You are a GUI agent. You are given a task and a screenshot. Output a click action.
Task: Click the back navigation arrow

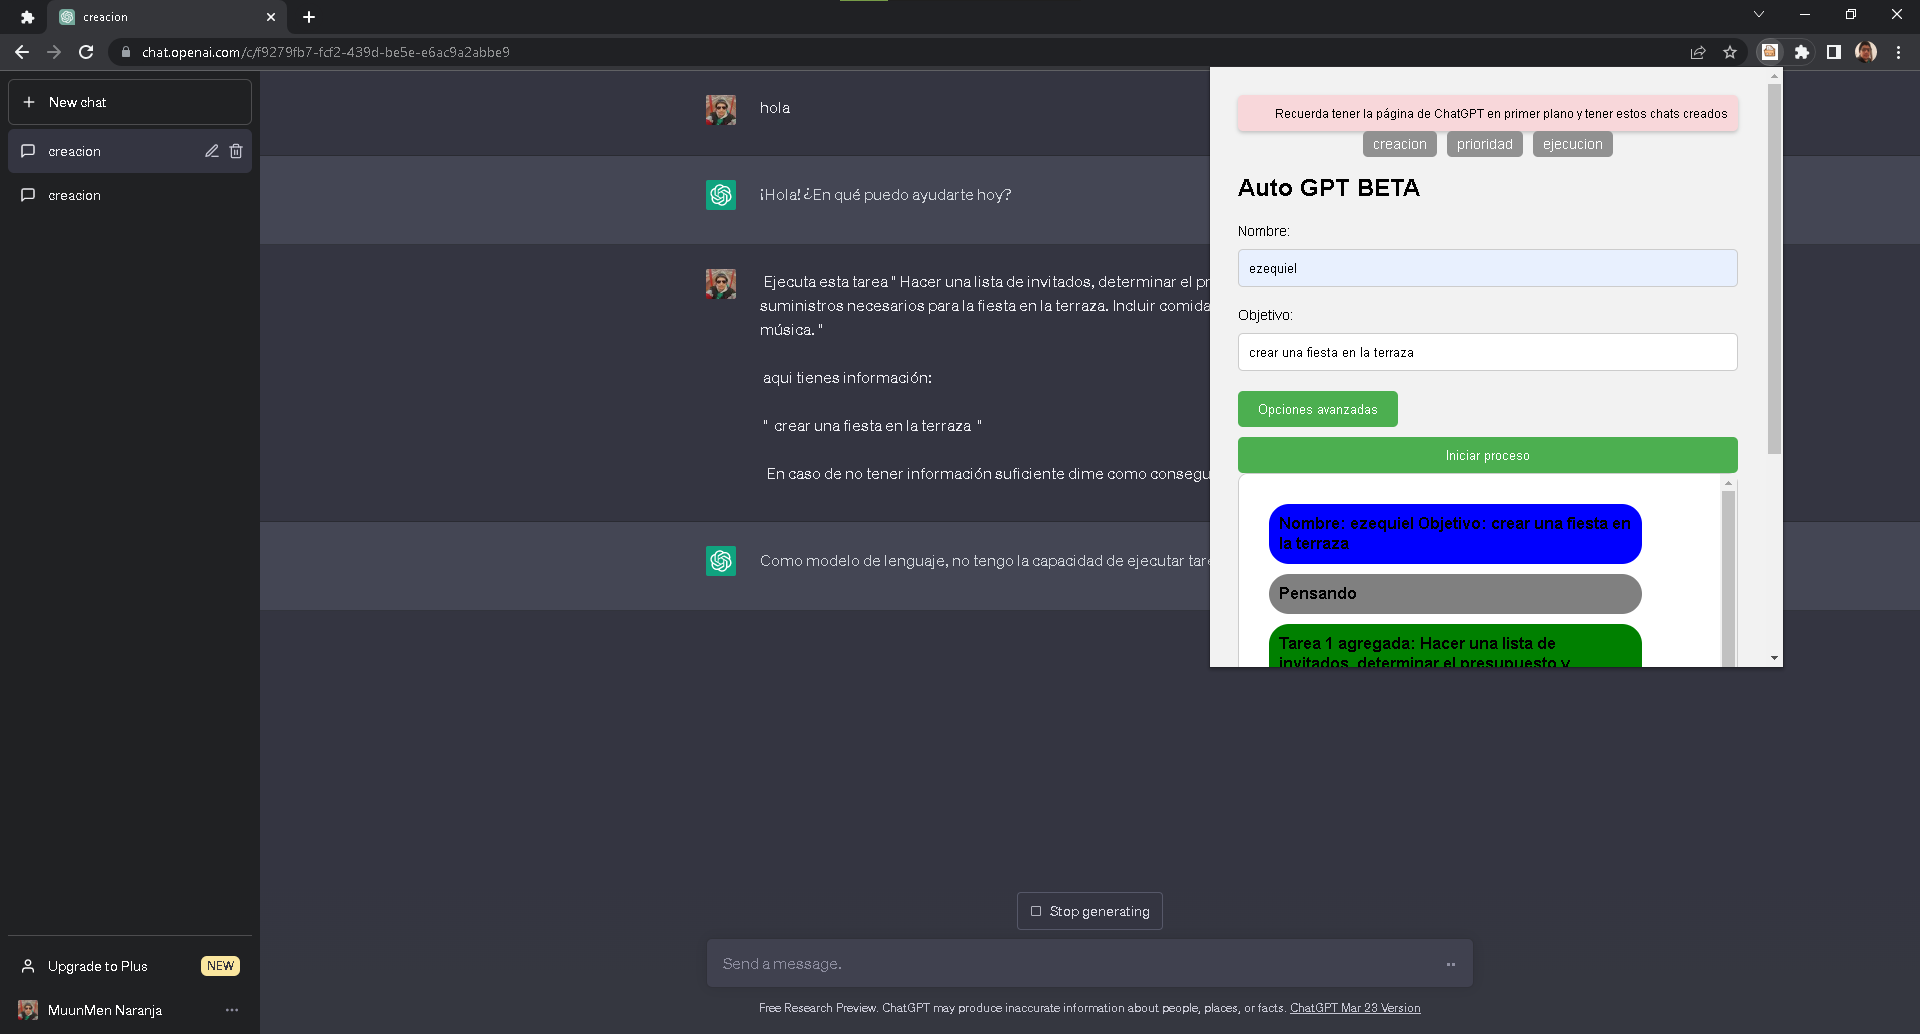click(x=22, y=52)
